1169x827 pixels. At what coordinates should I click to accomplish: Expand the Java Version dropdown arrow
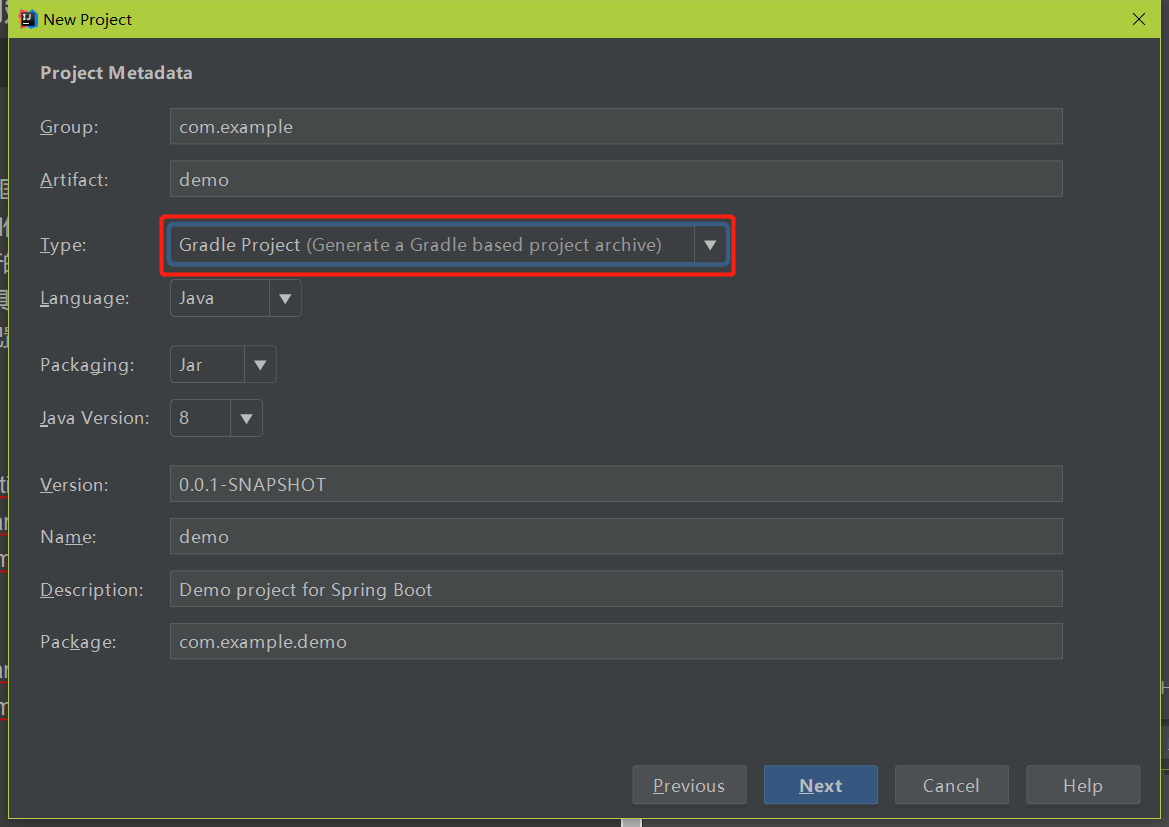246,418
